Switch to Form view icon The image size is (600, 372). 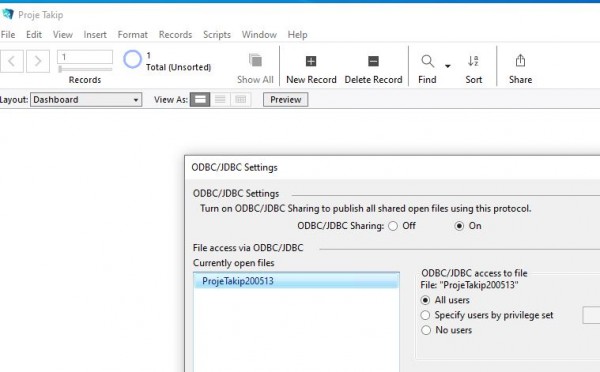(x=200, y=100)
